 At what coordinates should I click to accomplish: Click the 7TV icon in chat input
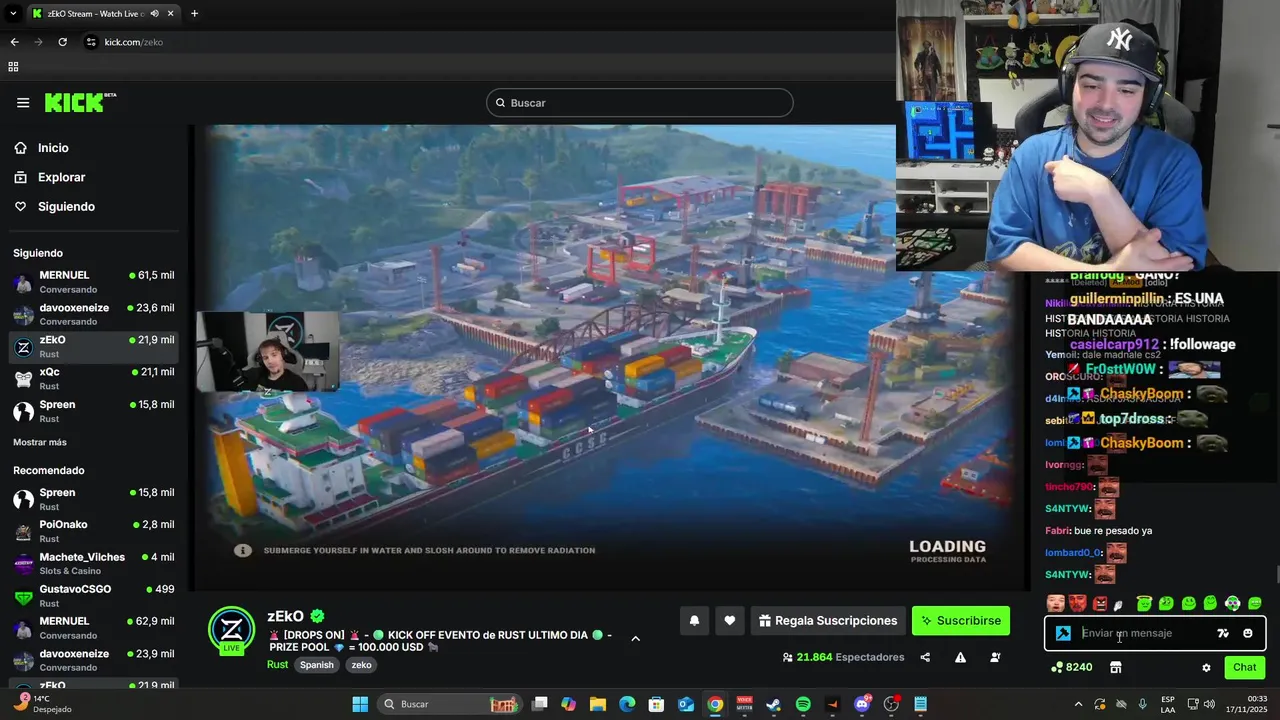pos(1223,633)
